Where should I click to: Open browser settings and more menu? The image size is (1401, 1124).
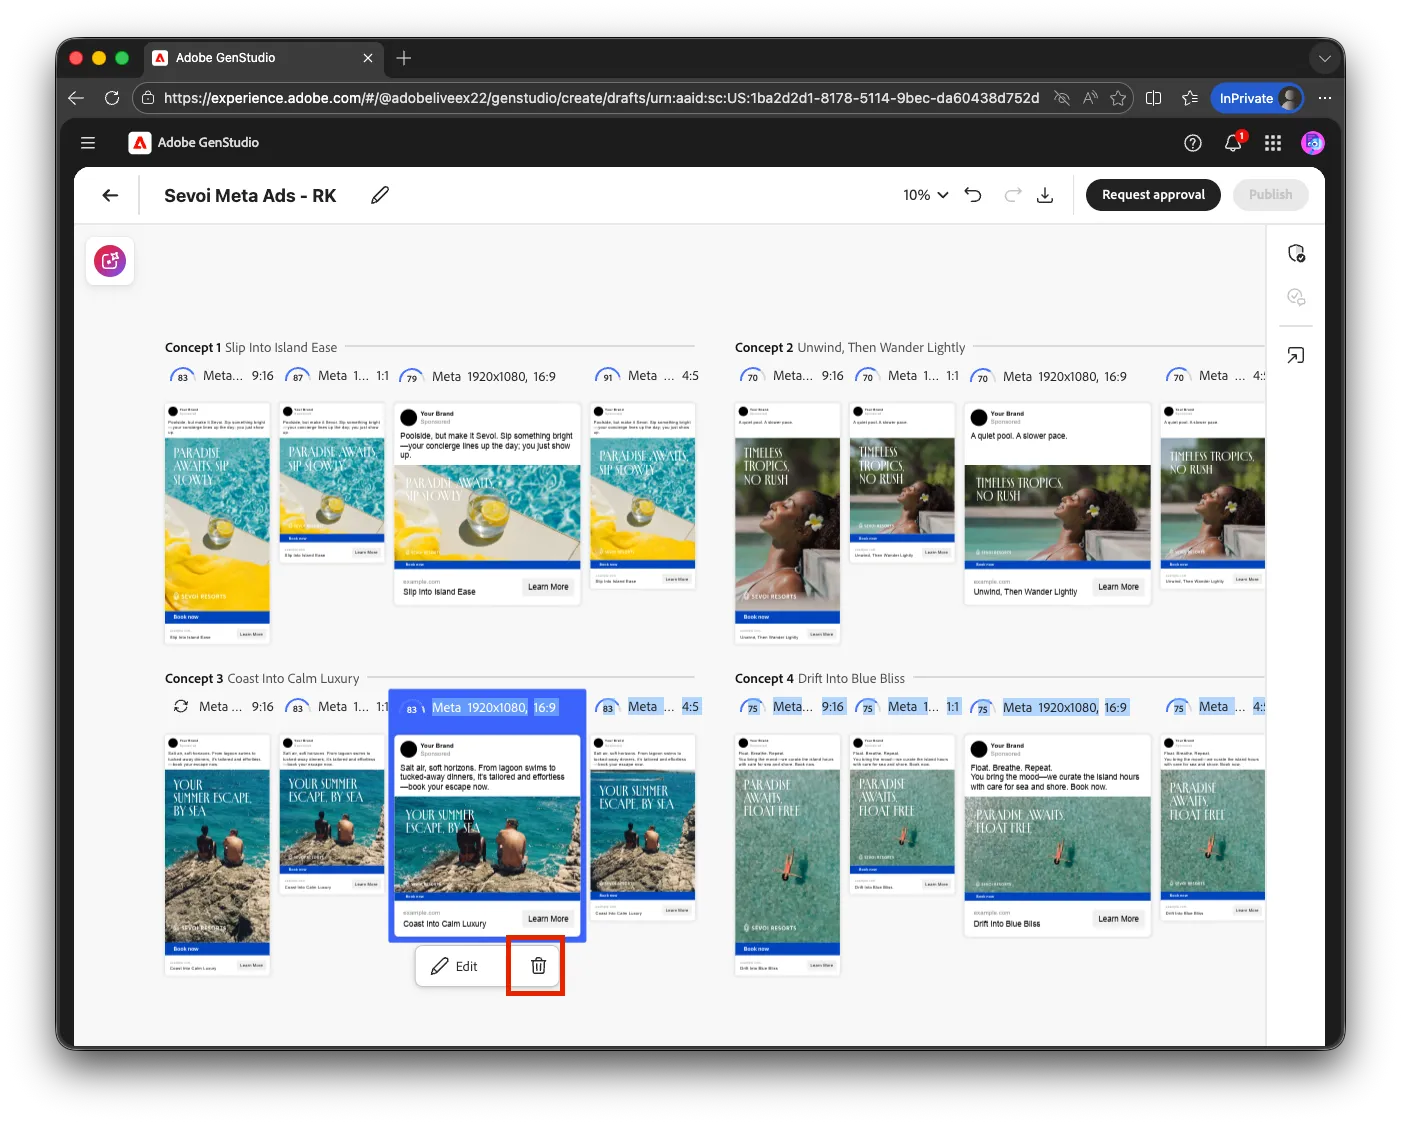point(1325,98)
